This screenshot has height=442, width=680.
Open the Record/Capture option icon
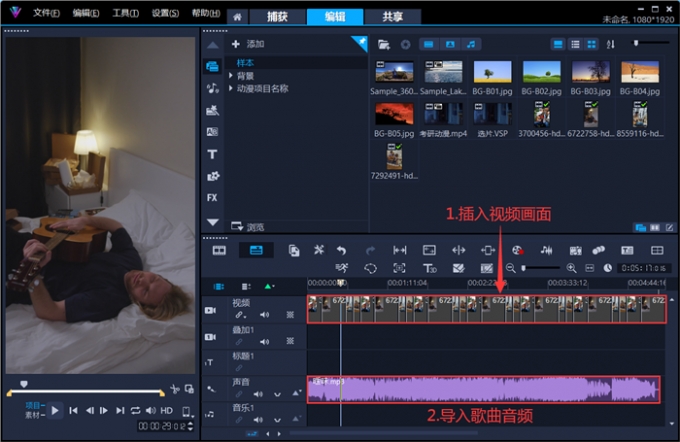click(x=517, y=250)
